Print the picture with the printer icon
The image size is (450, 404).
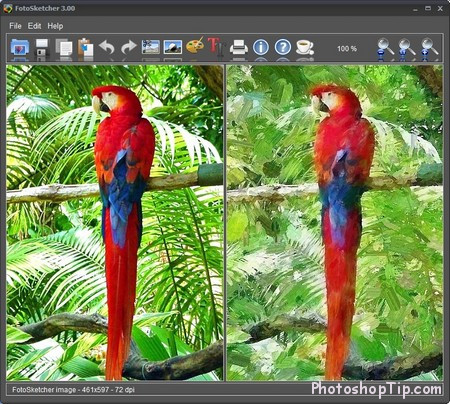239,47
